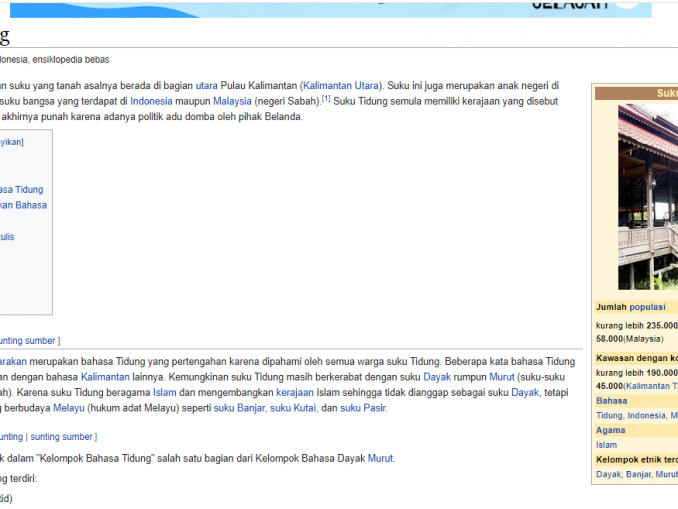
Task: Open the 'Kalimantan Utara' link
Action: [341, 86]
